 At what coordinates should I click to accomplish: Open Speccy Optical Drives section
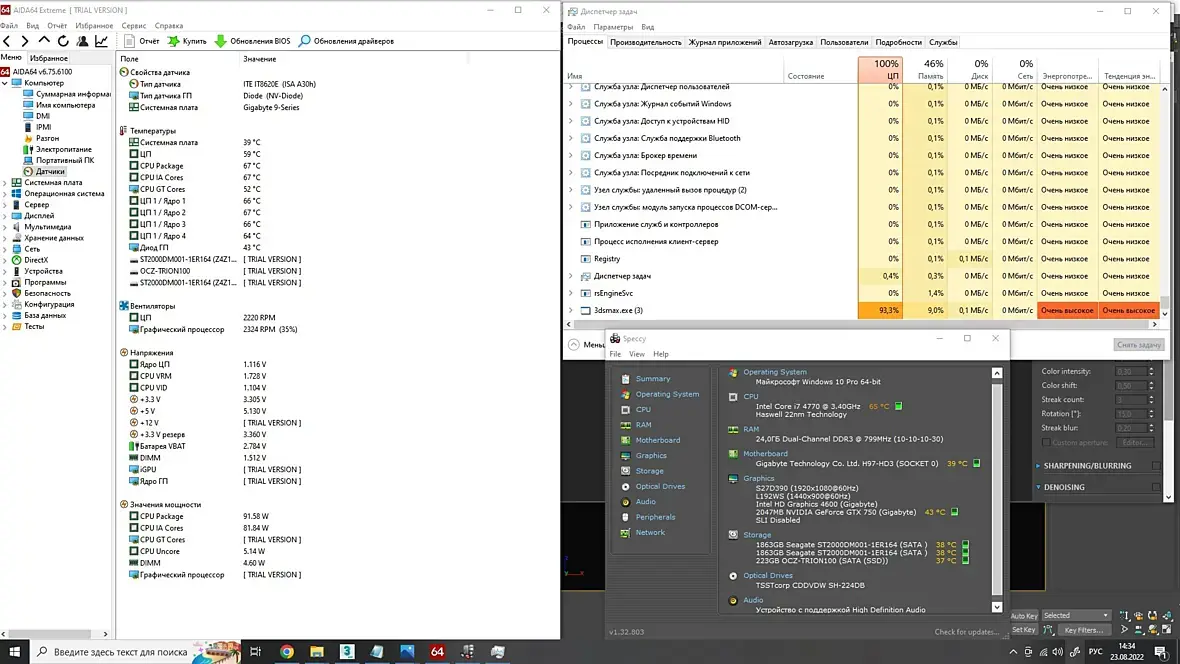click(660, 486)
